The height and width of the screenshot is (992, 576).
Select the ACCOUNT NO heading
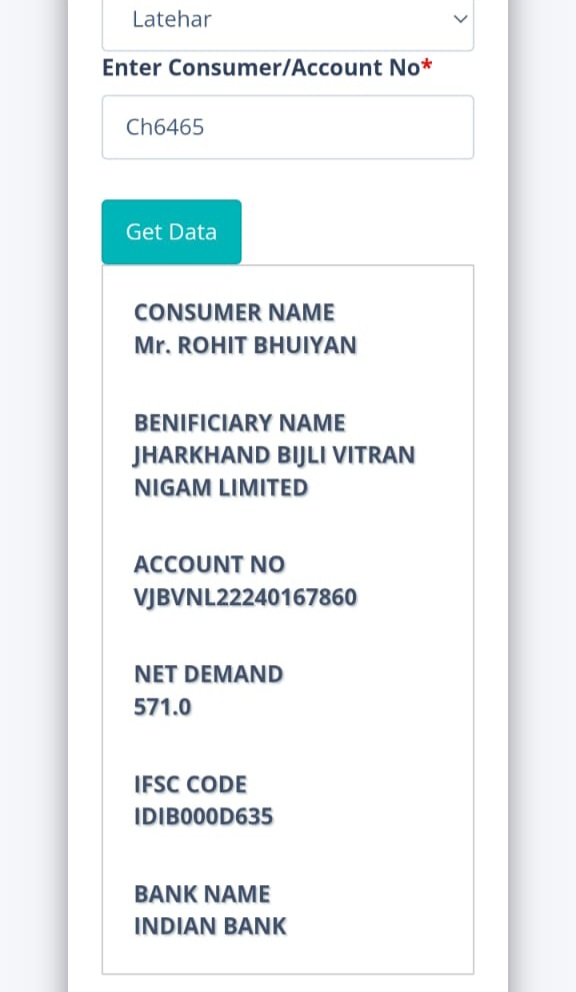(210, 564)
